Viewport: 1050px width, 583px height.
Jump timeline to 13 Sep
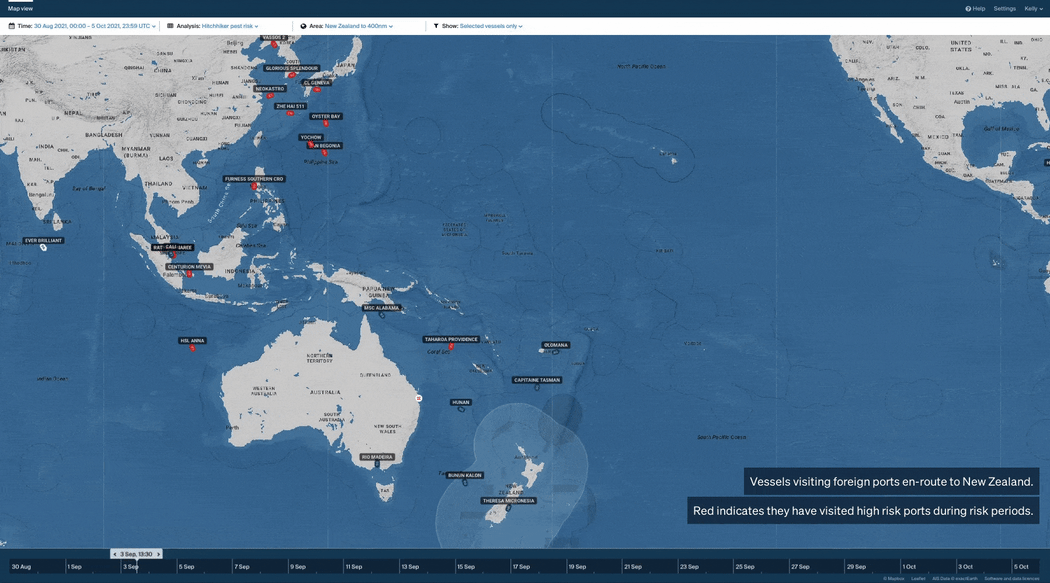pyautogui.click(x=410, y=566)
